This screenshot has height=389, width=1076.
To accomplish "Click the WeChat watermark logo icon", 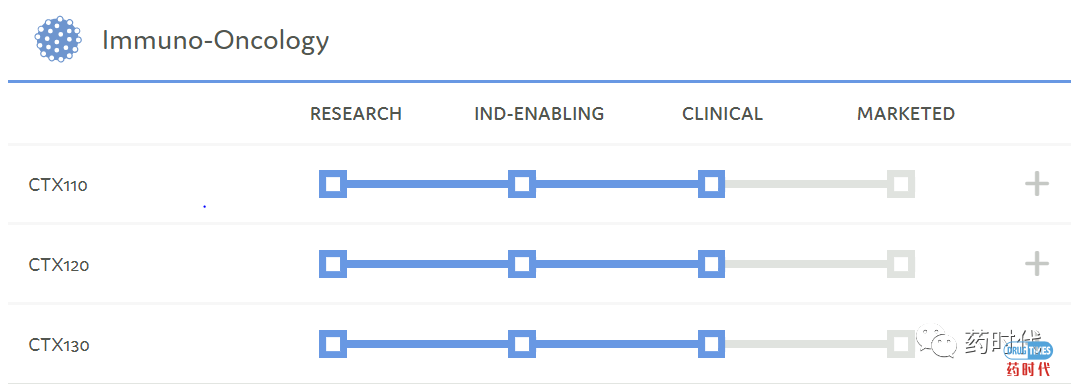I will coord(939,341).
